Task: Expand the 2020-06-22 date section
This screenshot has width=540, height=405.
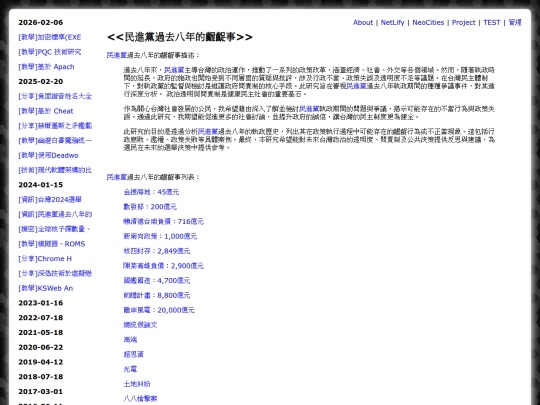Action: pos(41,347)
